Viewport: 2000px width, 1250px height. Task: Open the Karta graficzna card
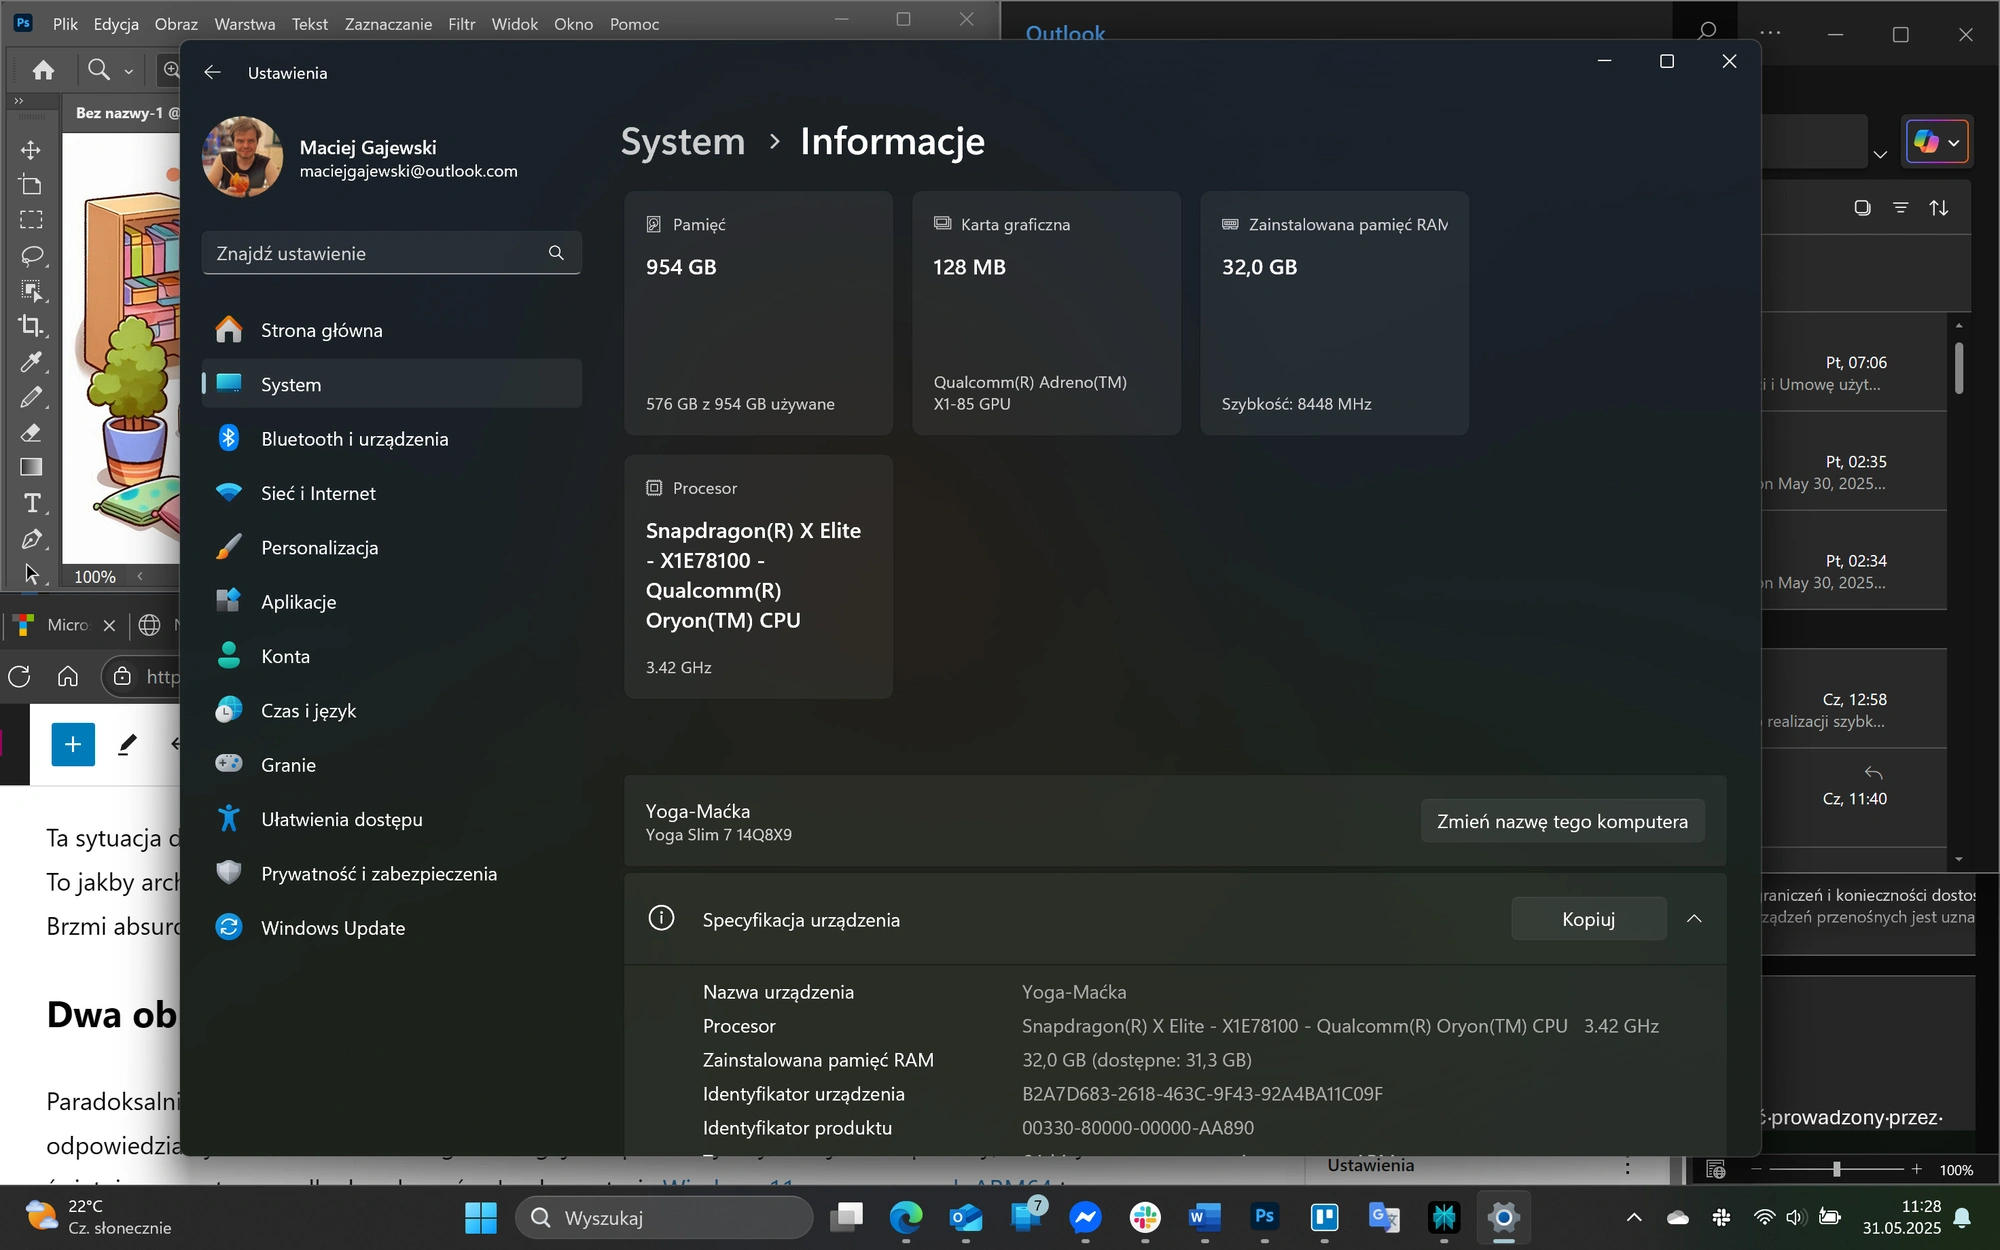coord(1046,313)
